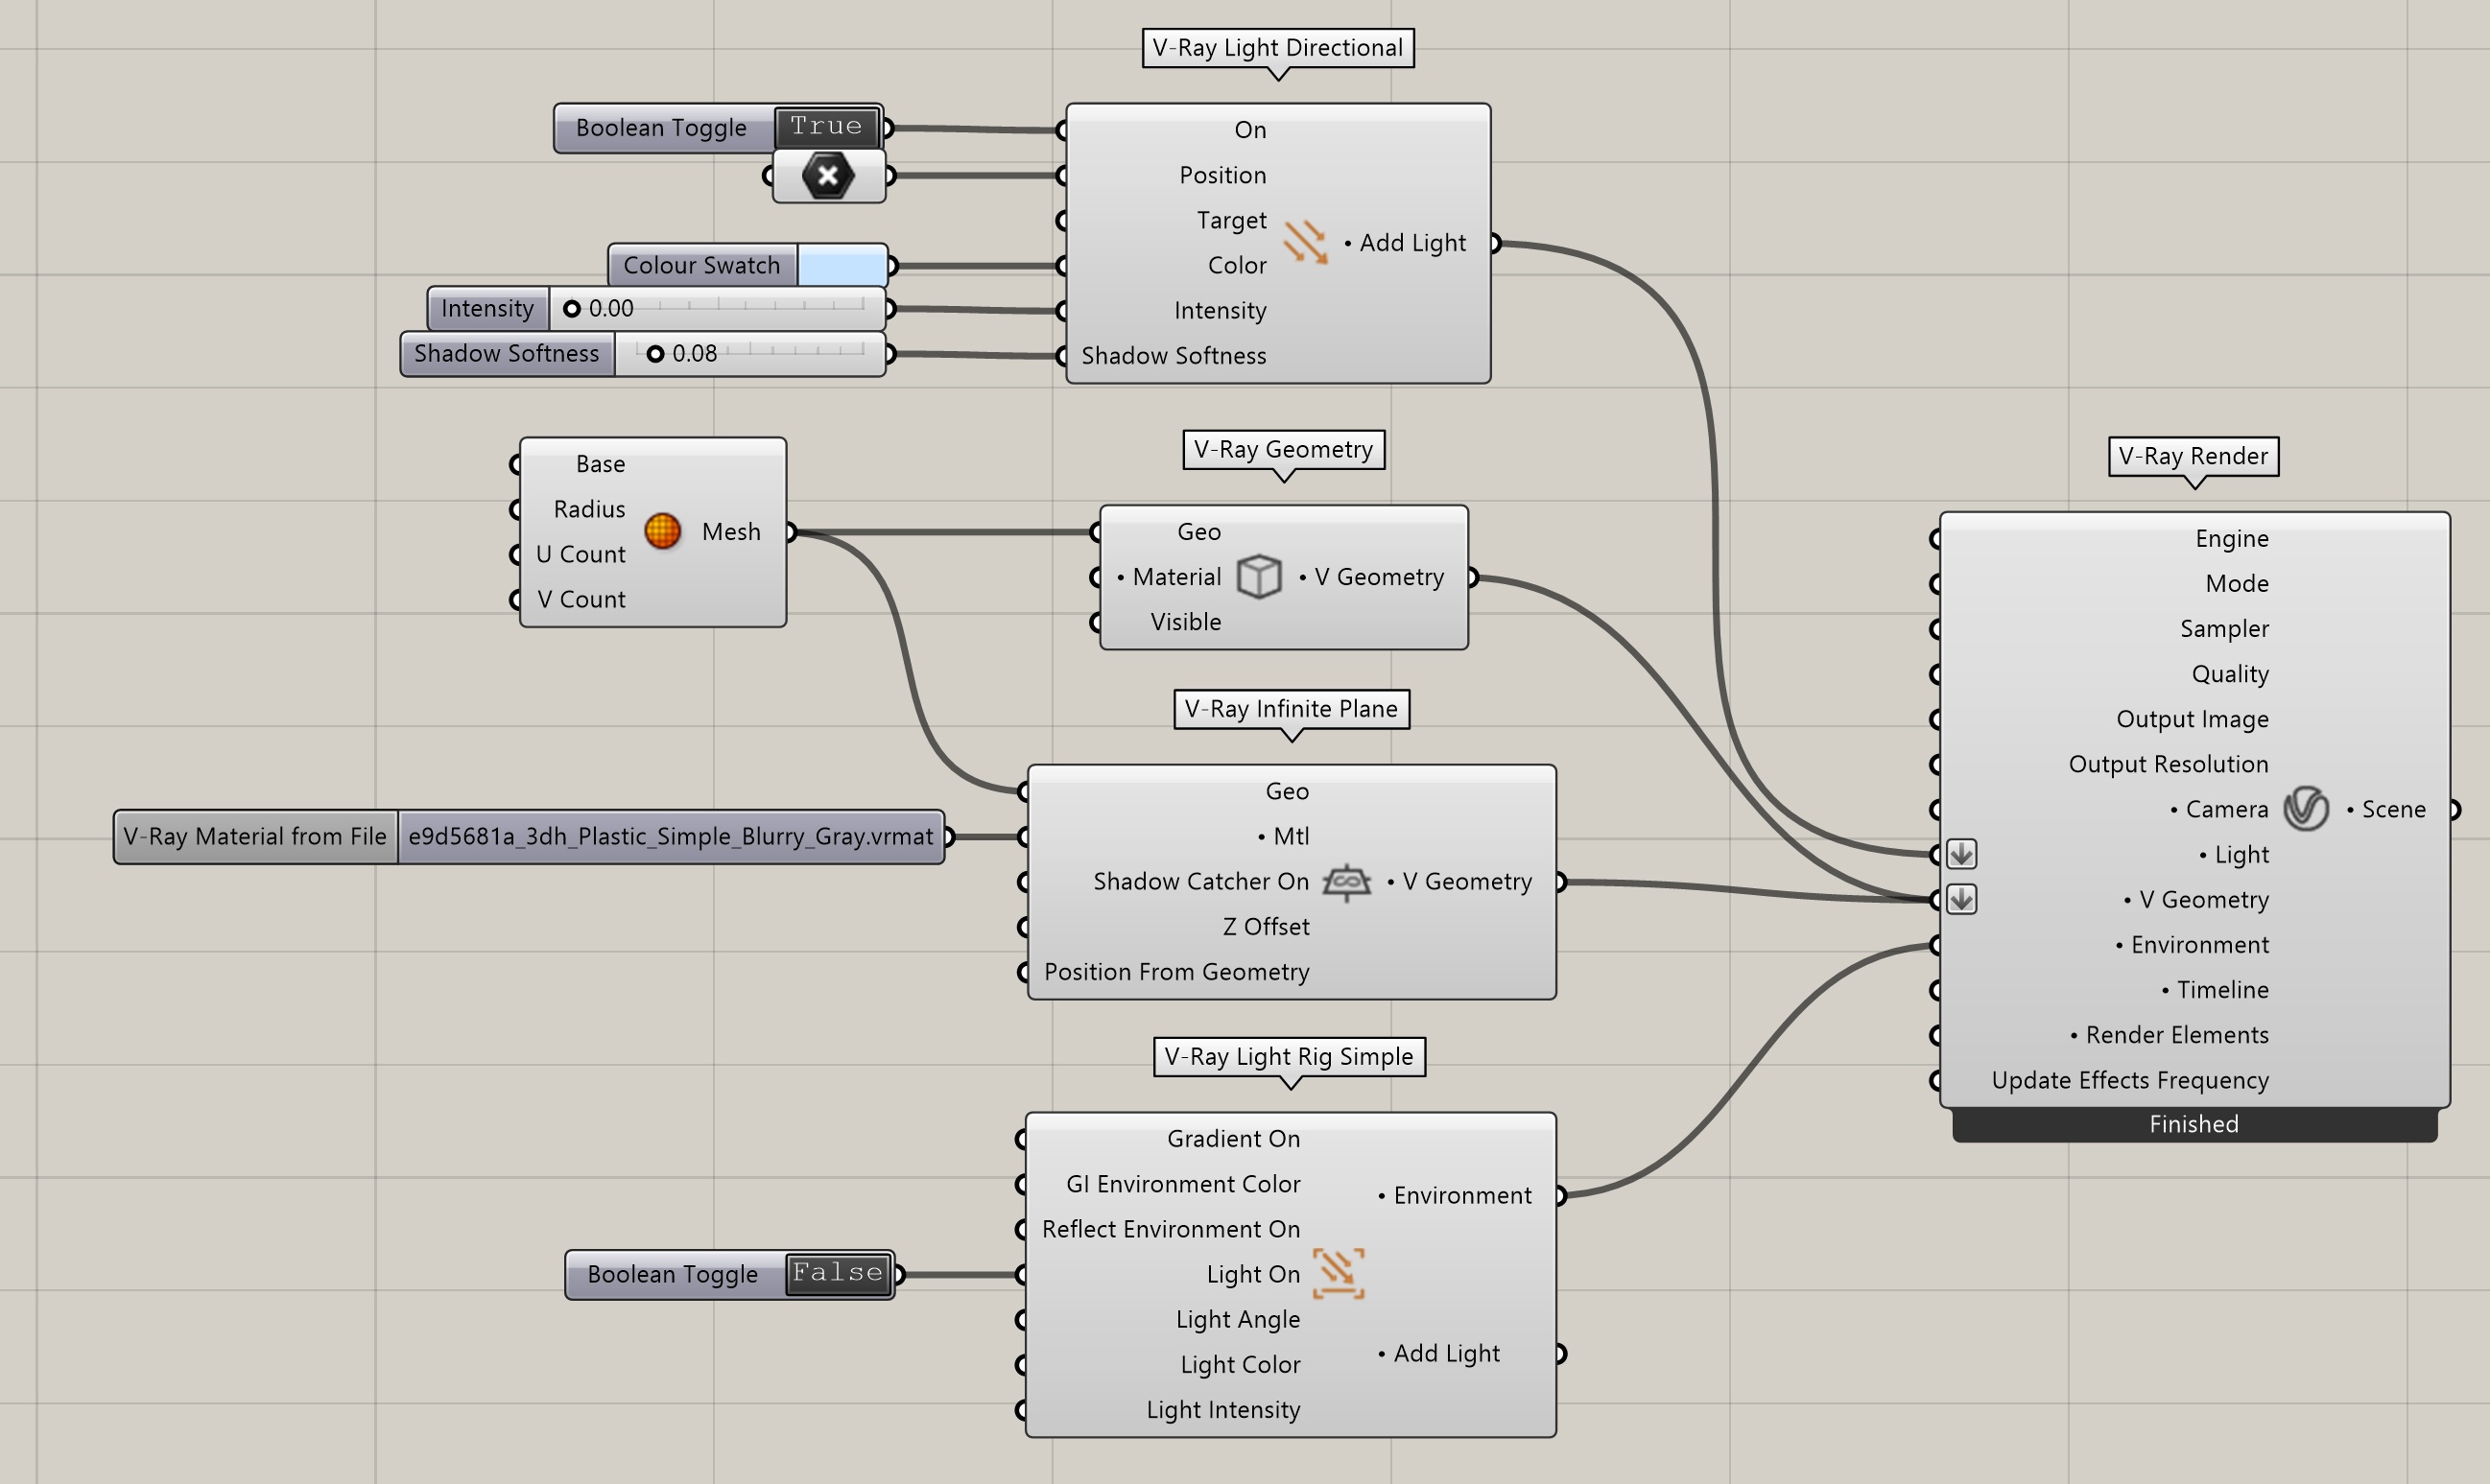Click the V Geometry output on V-Ray Geometry
2490x1484 pixels.
point(1371,577)
